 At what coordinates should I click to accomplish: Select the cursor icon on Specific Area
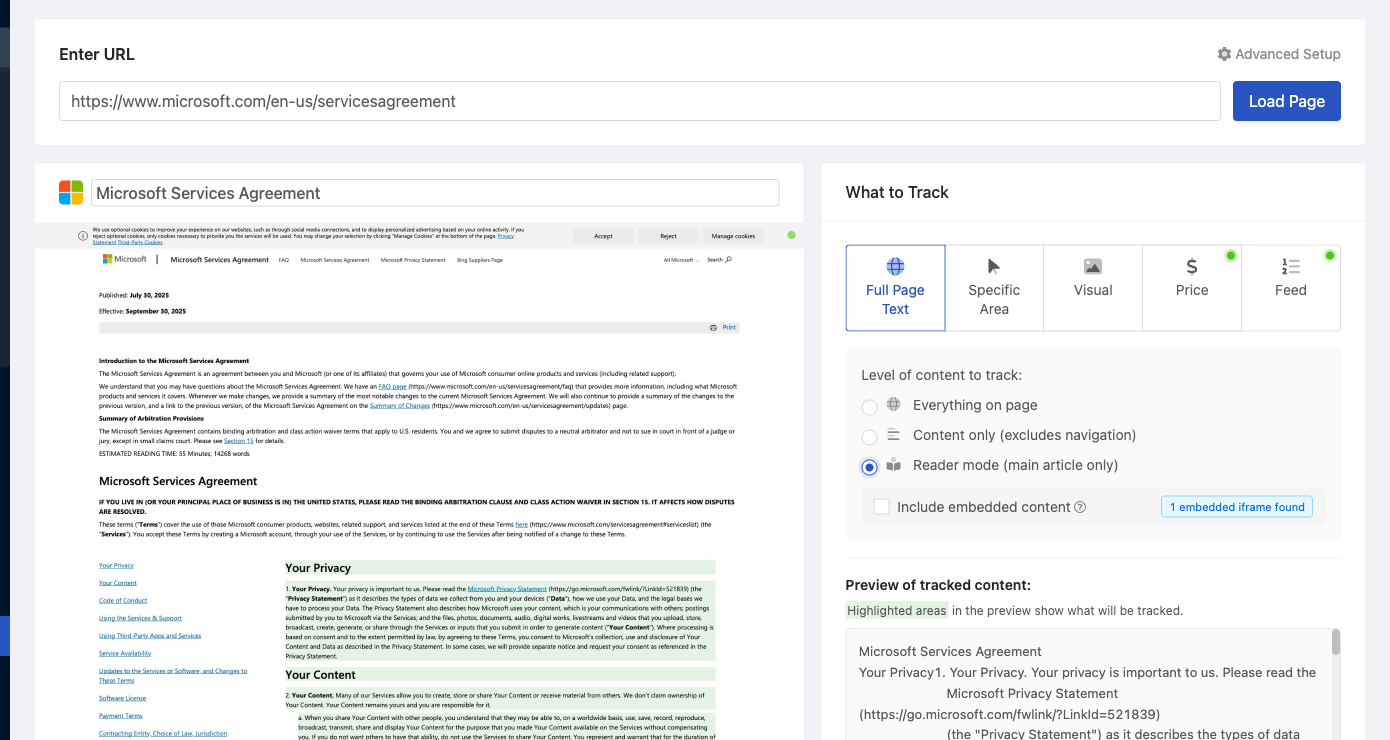pos(993,264)
